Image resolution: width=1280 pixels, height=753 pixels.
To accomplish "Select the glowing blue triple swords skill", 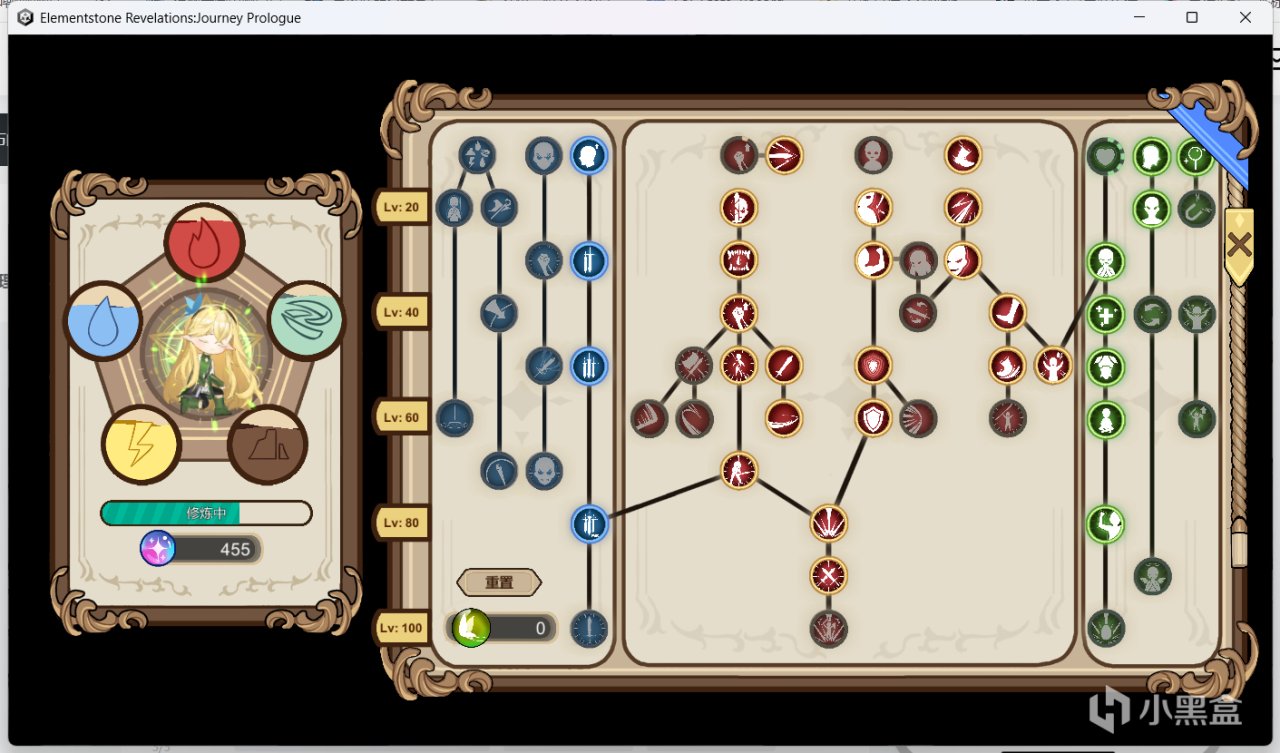I will pos(589,366).
